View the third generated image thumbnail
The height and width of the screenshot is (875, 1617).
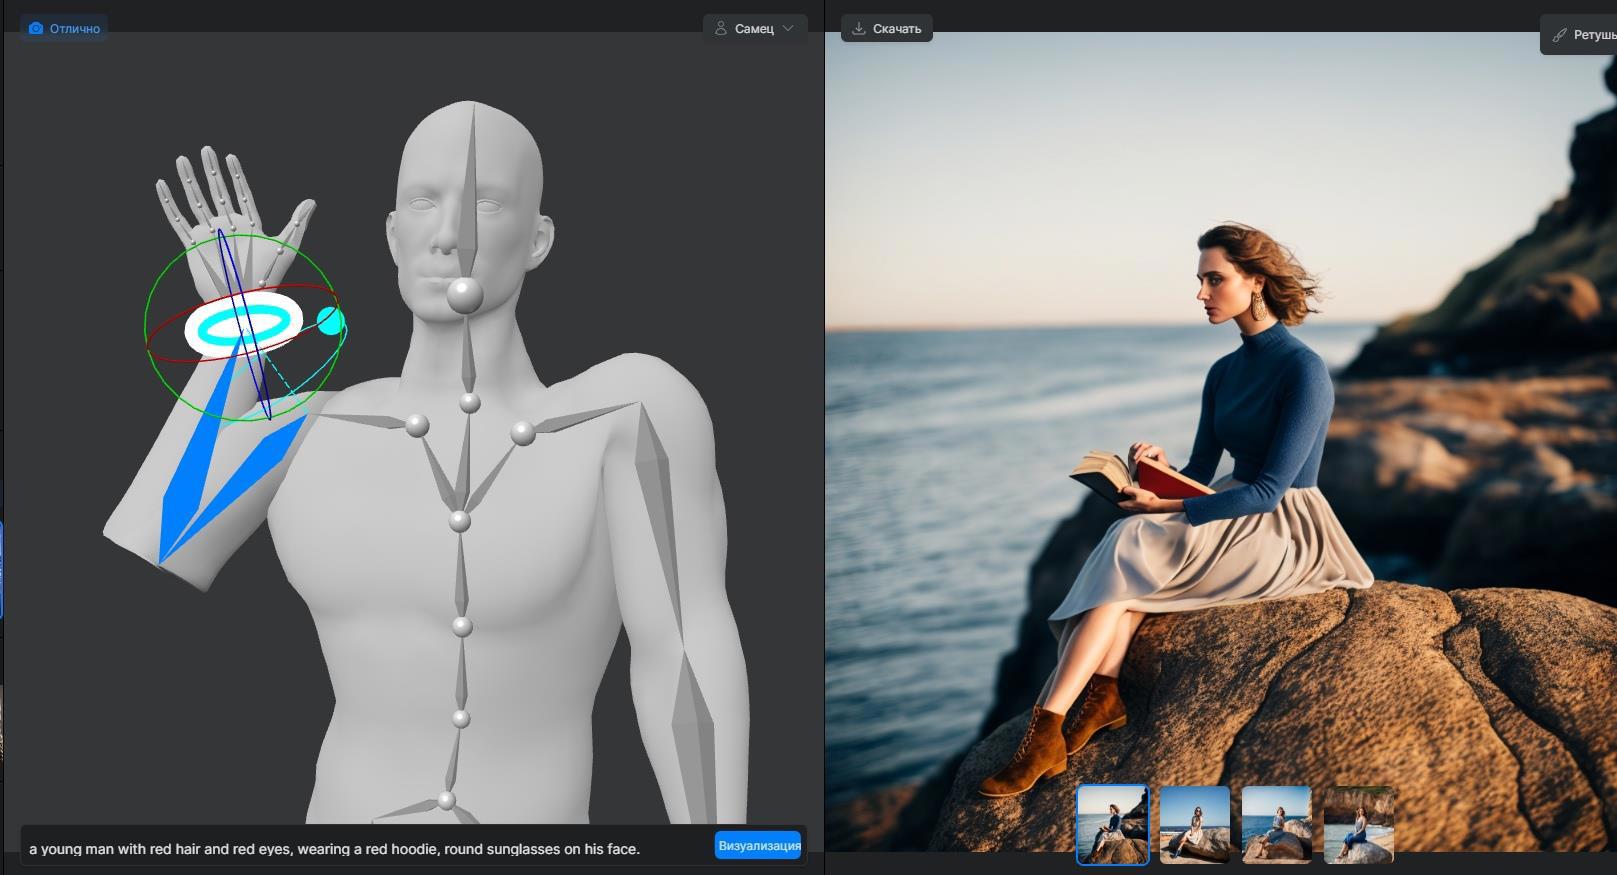tap(1276, 824)
